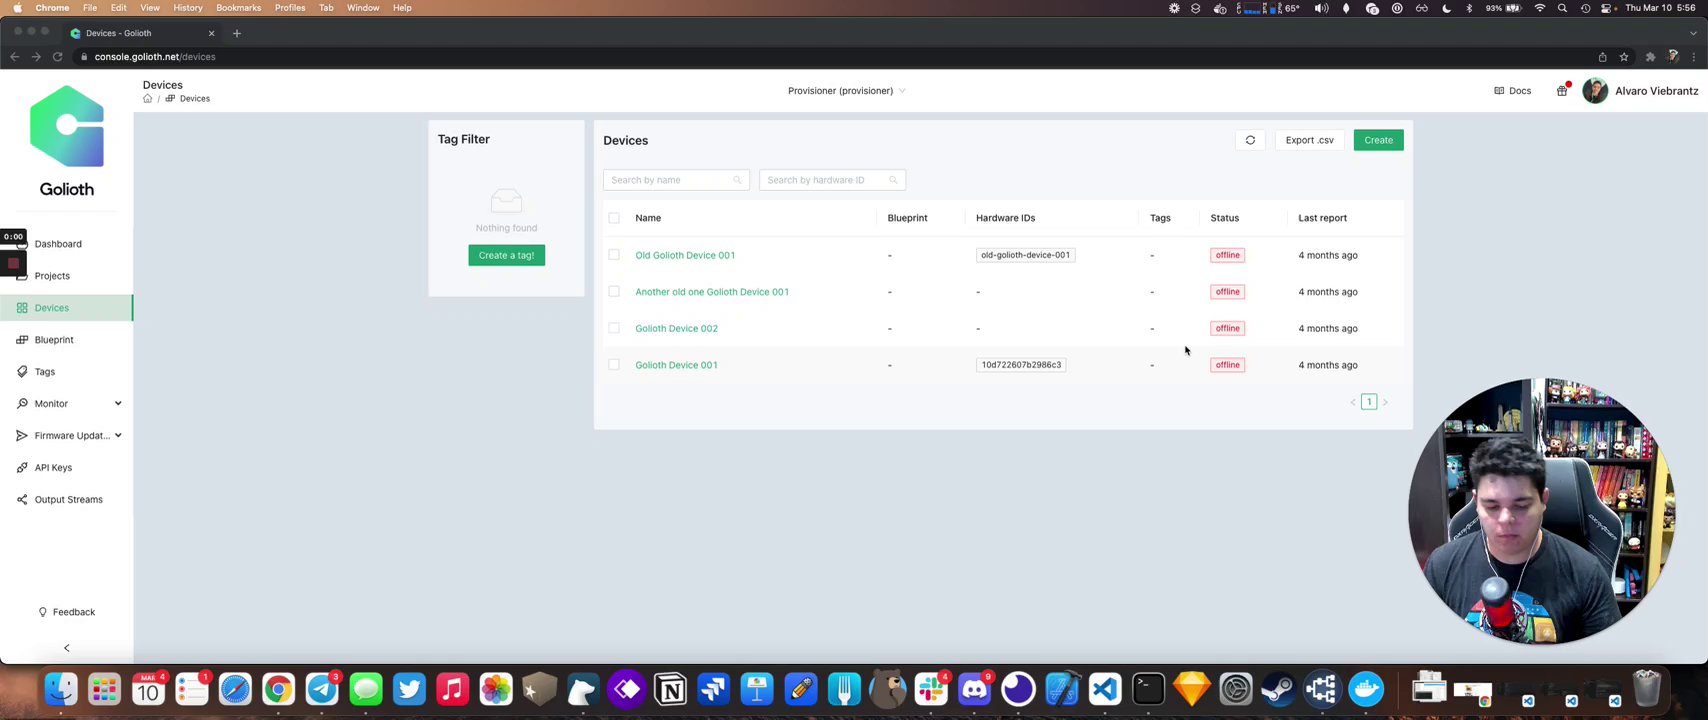
Task: Click the Export .csv button
Action: pyautogui.click(x=1309, y=140)
